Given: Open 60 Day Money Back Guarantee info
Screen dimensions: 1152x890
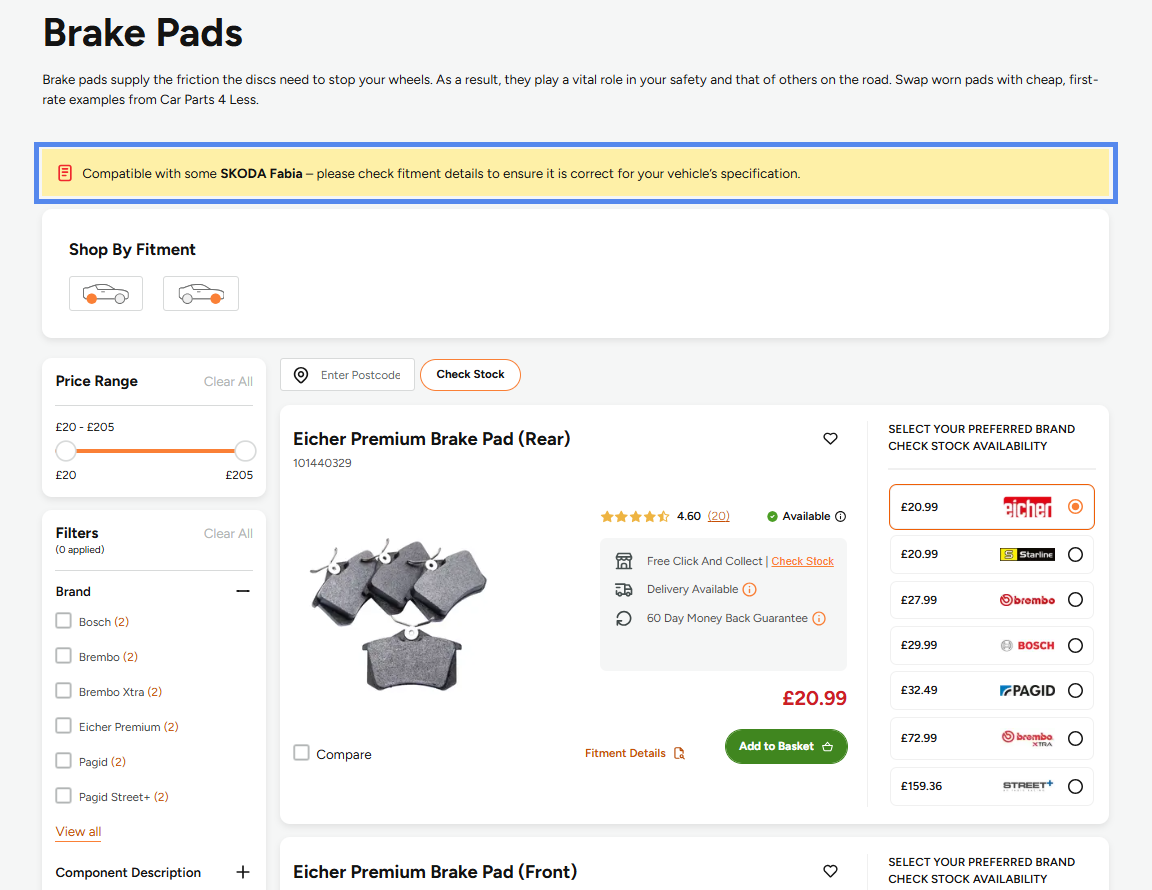Looking at the screenshot, I should coord(819,619).
